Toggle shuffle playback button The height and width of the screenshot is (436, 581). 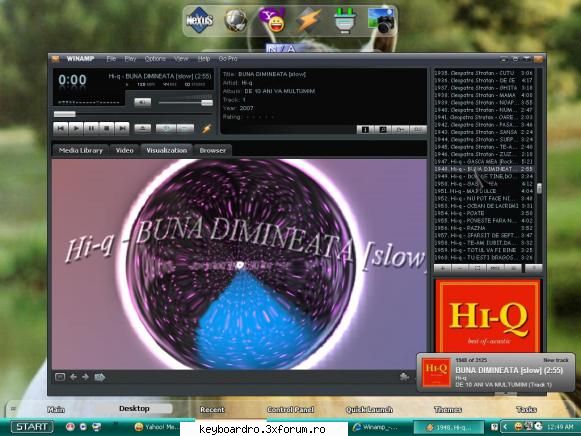pos(166,128)
